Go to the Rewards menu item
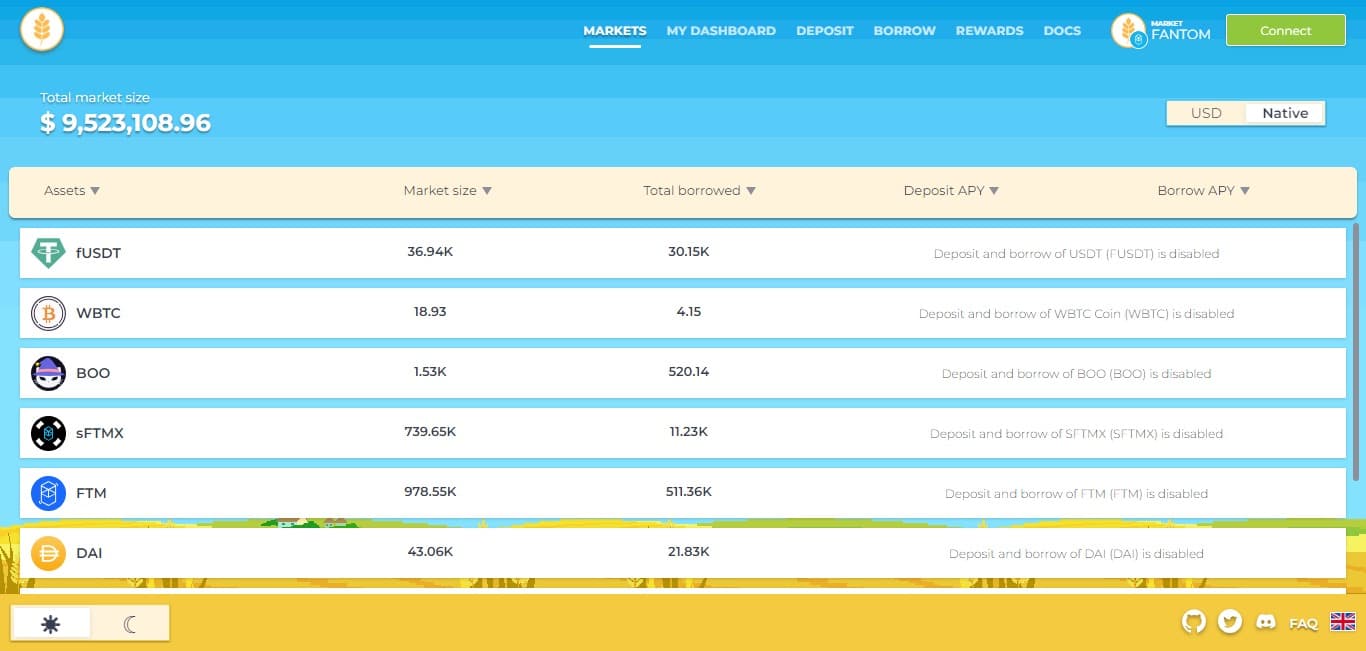 pos(989,31)
